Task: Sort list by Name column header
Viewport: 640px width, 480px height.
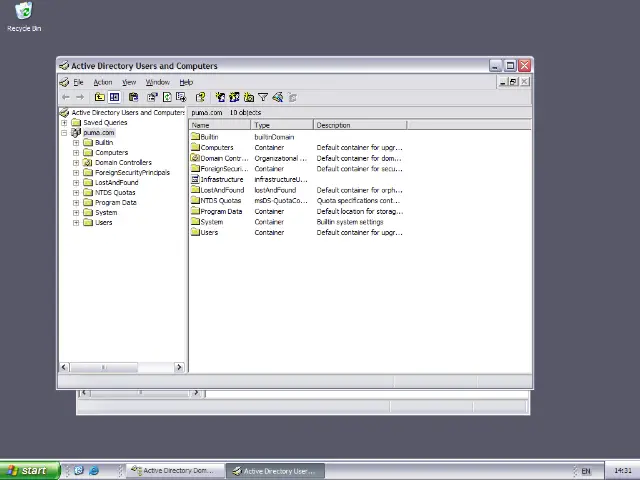Action: click(220, 125)
